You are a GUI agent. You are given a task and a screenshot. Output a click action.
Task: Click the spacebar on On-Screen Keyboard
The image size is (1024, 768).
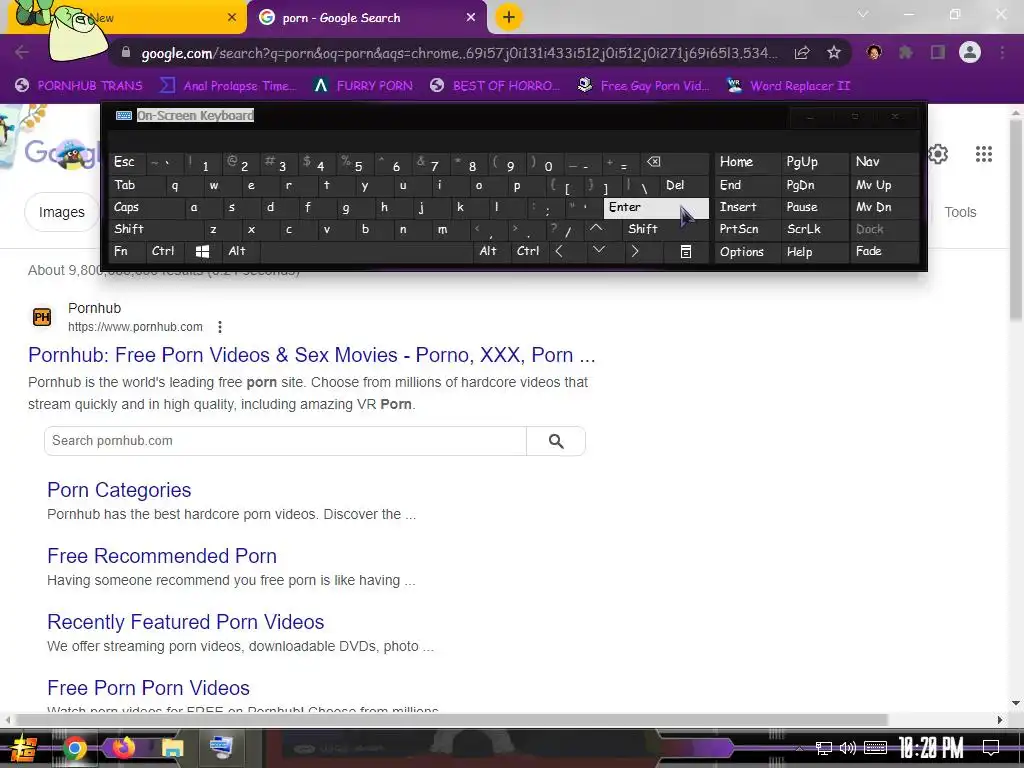point(366,251)
